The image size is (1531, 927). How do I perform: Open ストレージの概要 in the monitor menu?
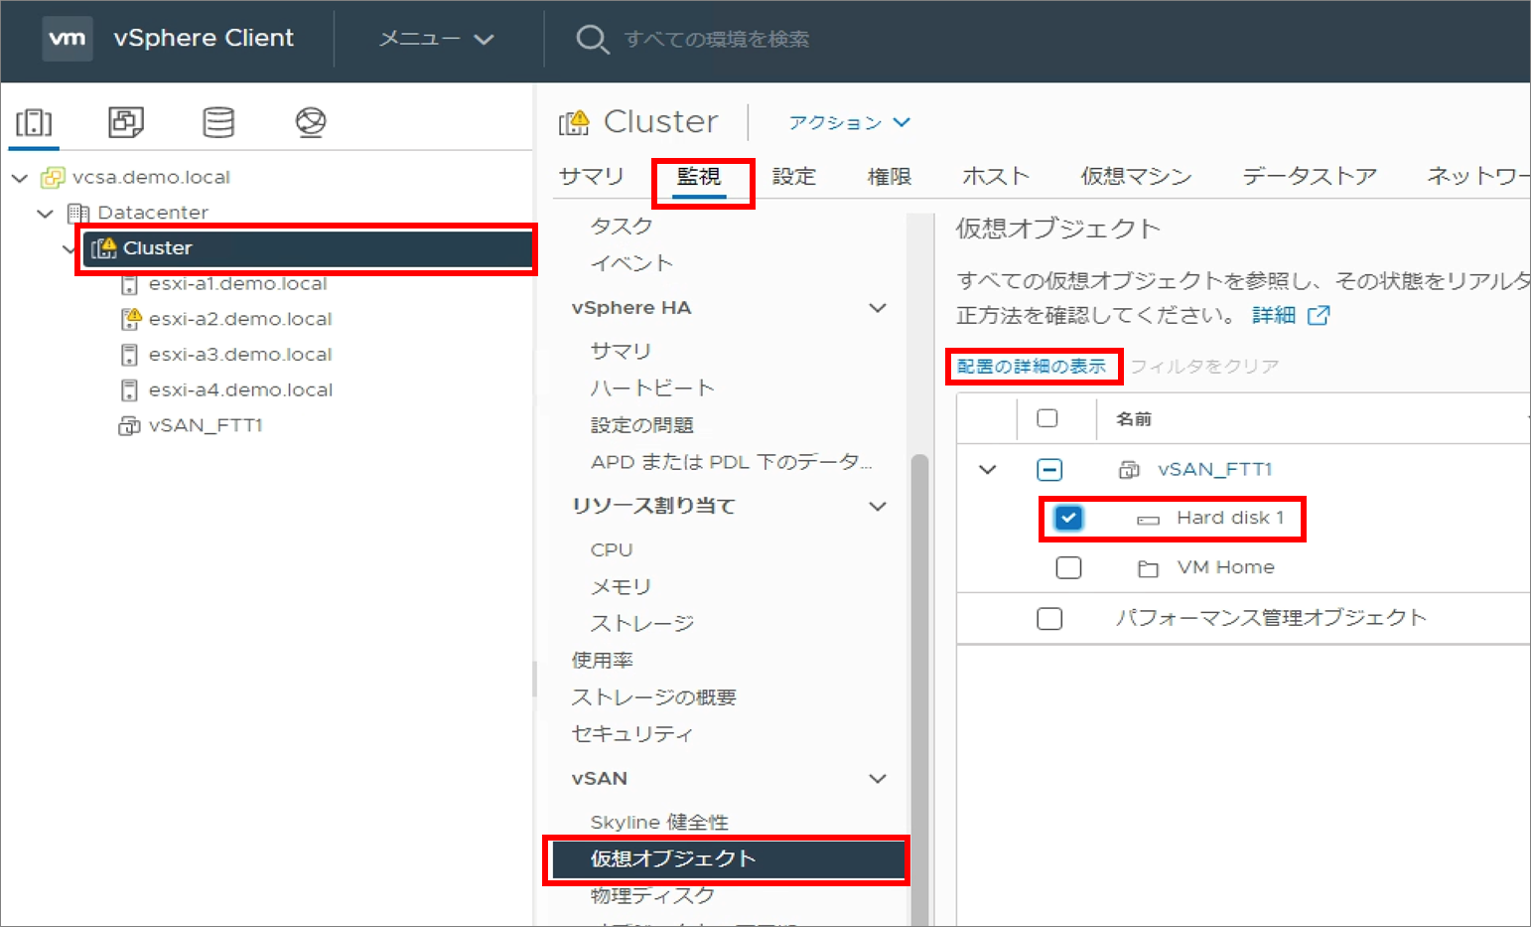[654, 697]
